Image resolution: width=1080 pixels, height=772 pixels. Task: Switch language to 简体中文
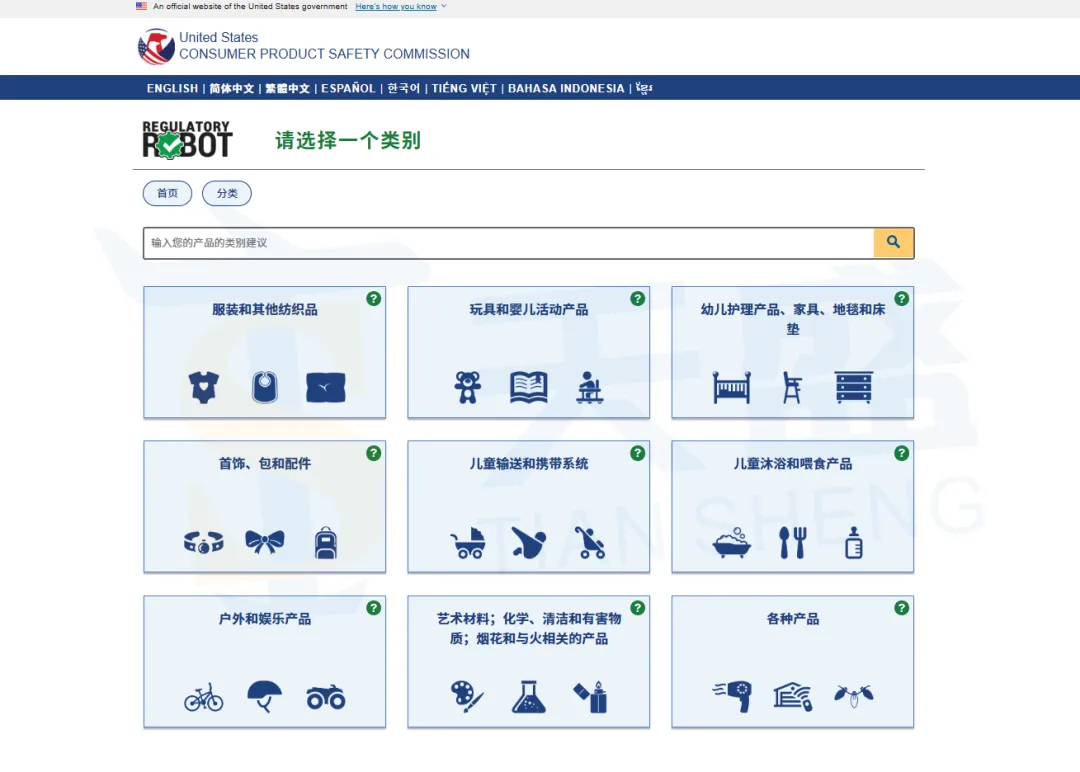(231, 88)
